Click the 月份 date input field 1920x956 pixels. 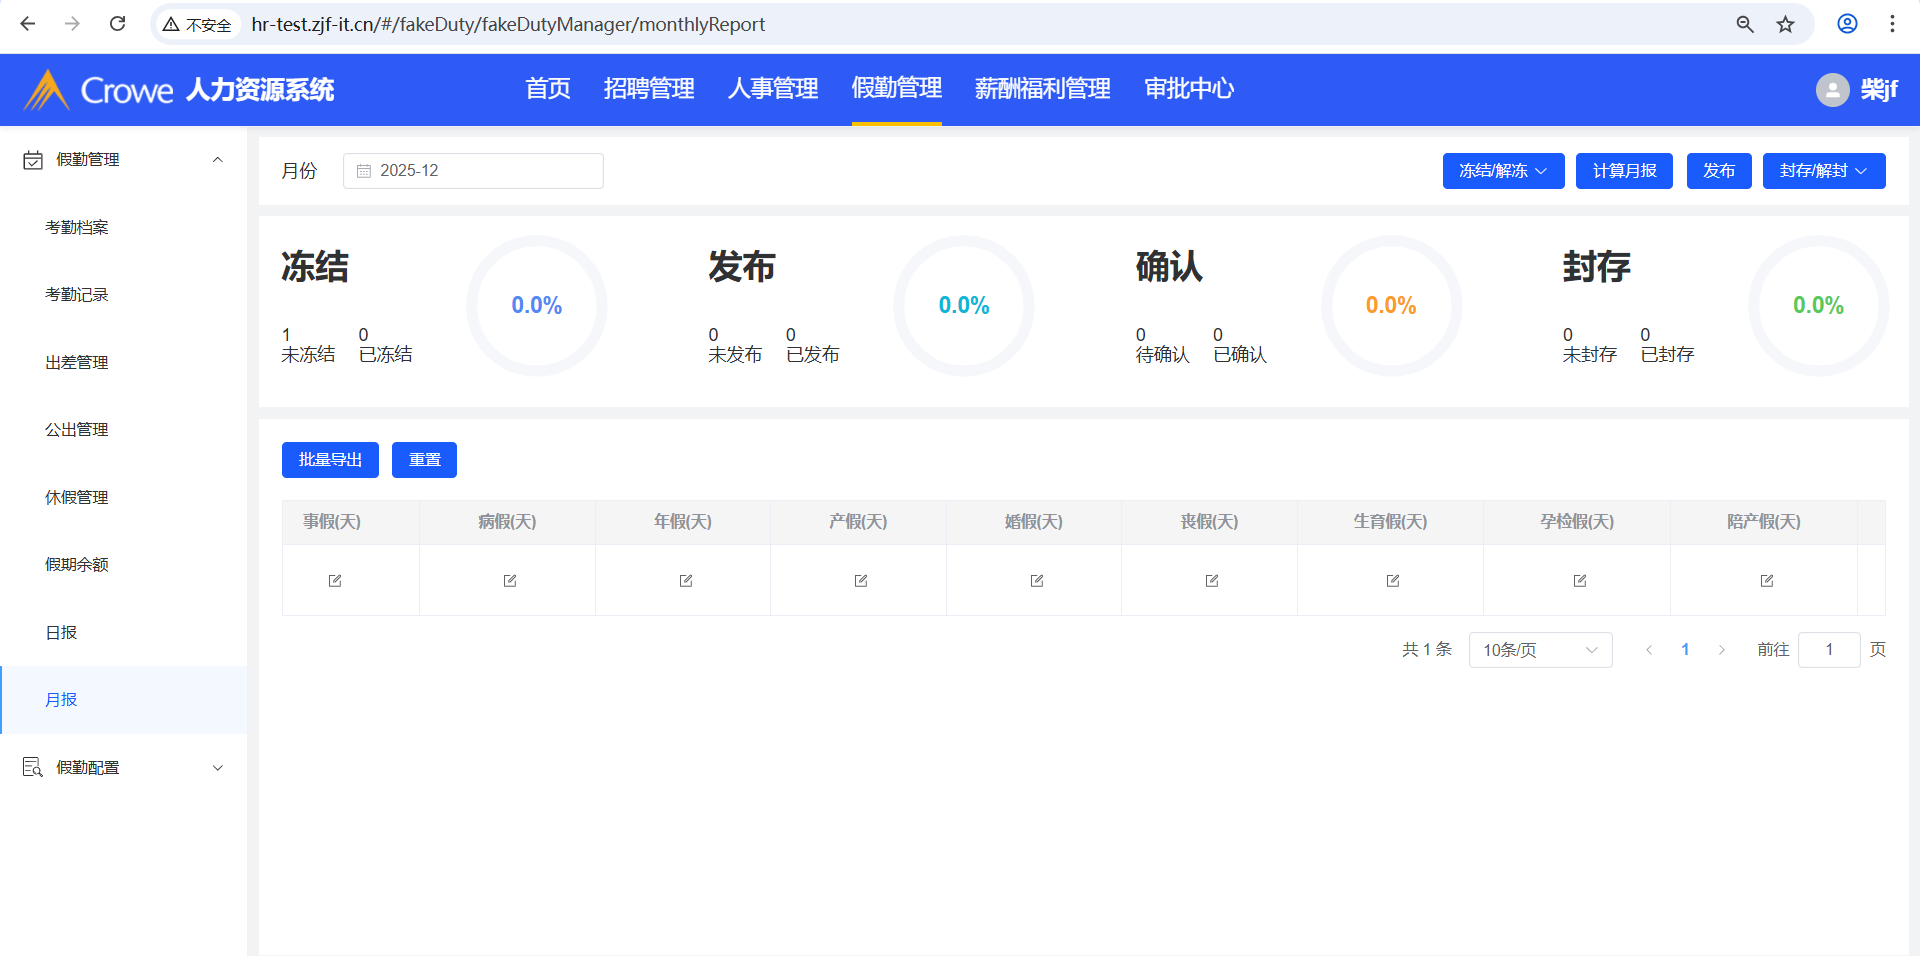click(x=473, y=171)
